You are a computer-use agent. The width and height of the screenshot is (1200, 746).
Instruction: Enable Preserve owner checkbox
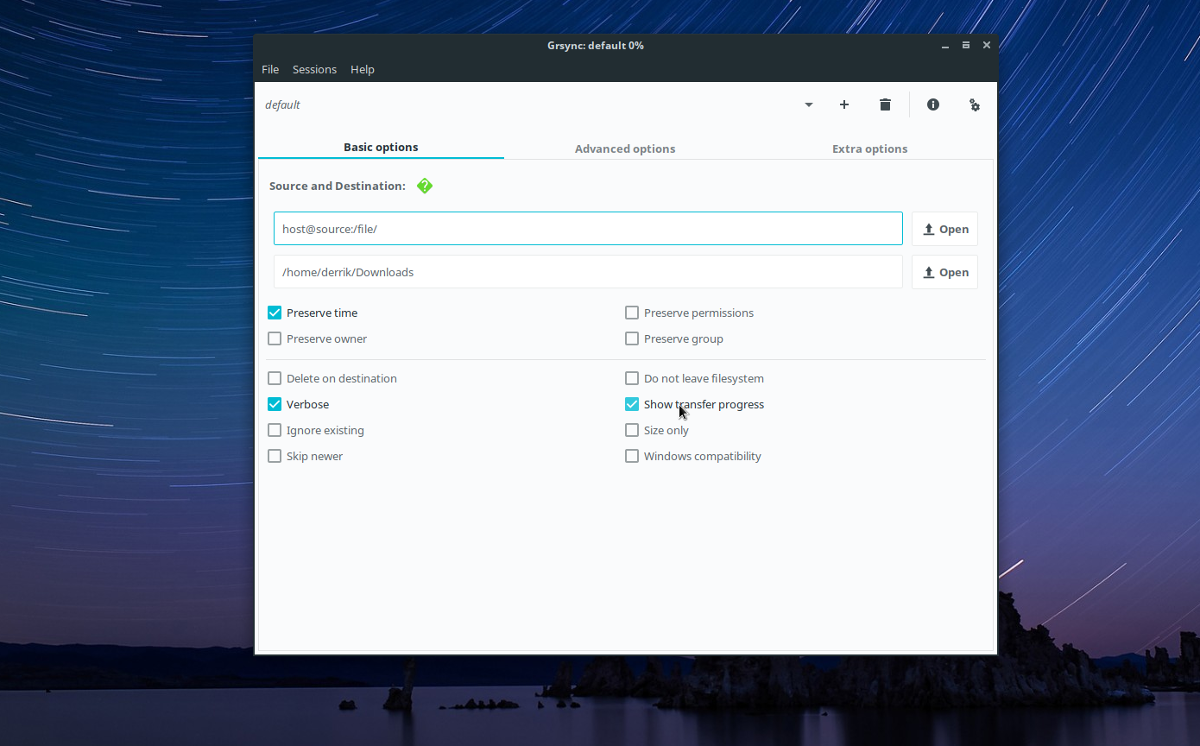point(275,339)
